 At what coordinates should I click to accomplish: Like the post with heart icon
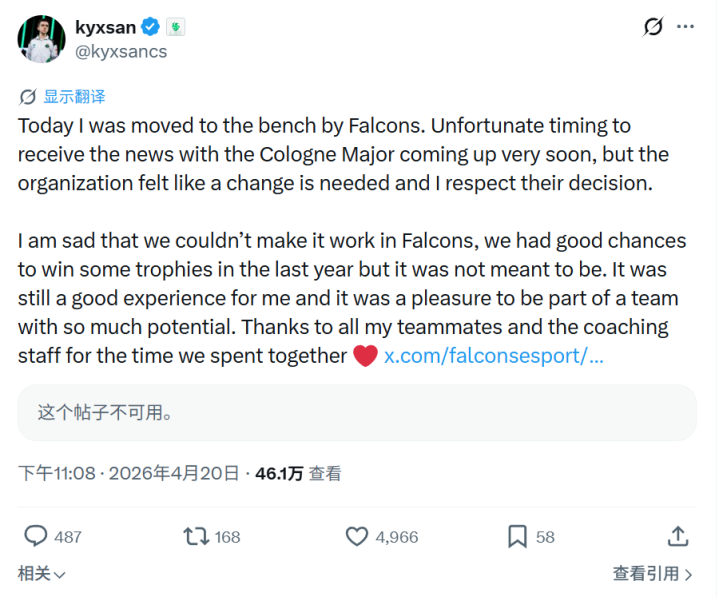tap(357, 536)
